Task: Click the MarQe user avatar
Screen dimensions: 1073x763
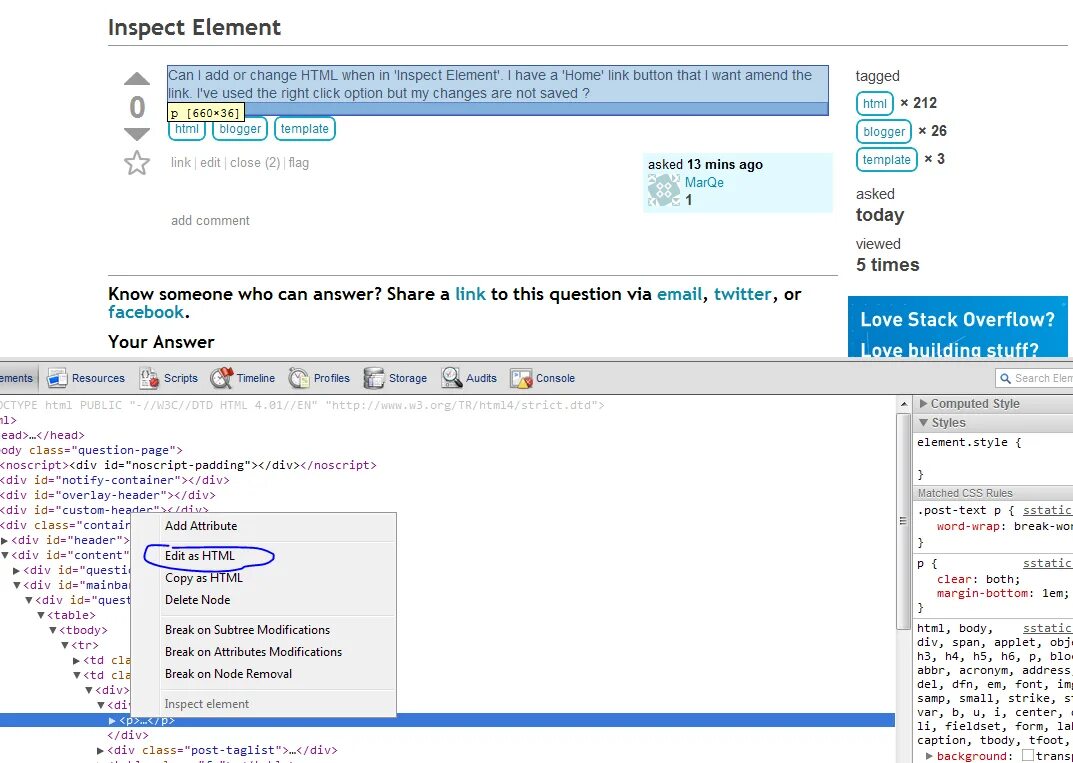Action: [x=664, y=190]
